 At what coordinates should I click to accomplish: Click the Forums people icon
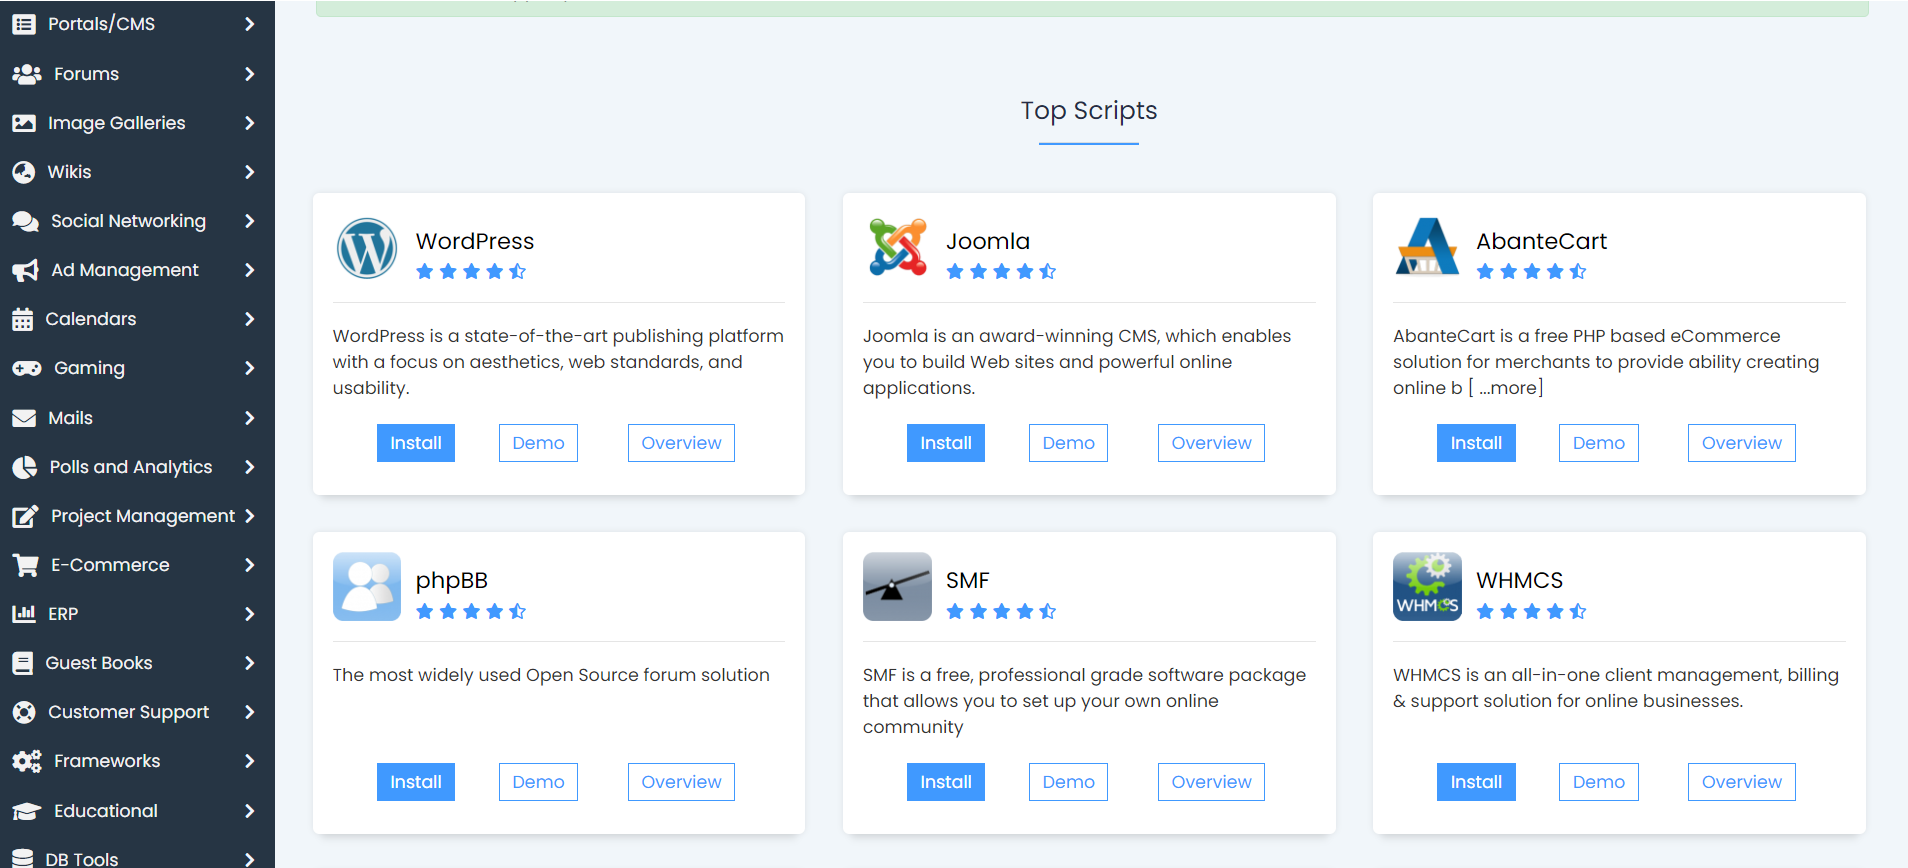coord(26,74)
